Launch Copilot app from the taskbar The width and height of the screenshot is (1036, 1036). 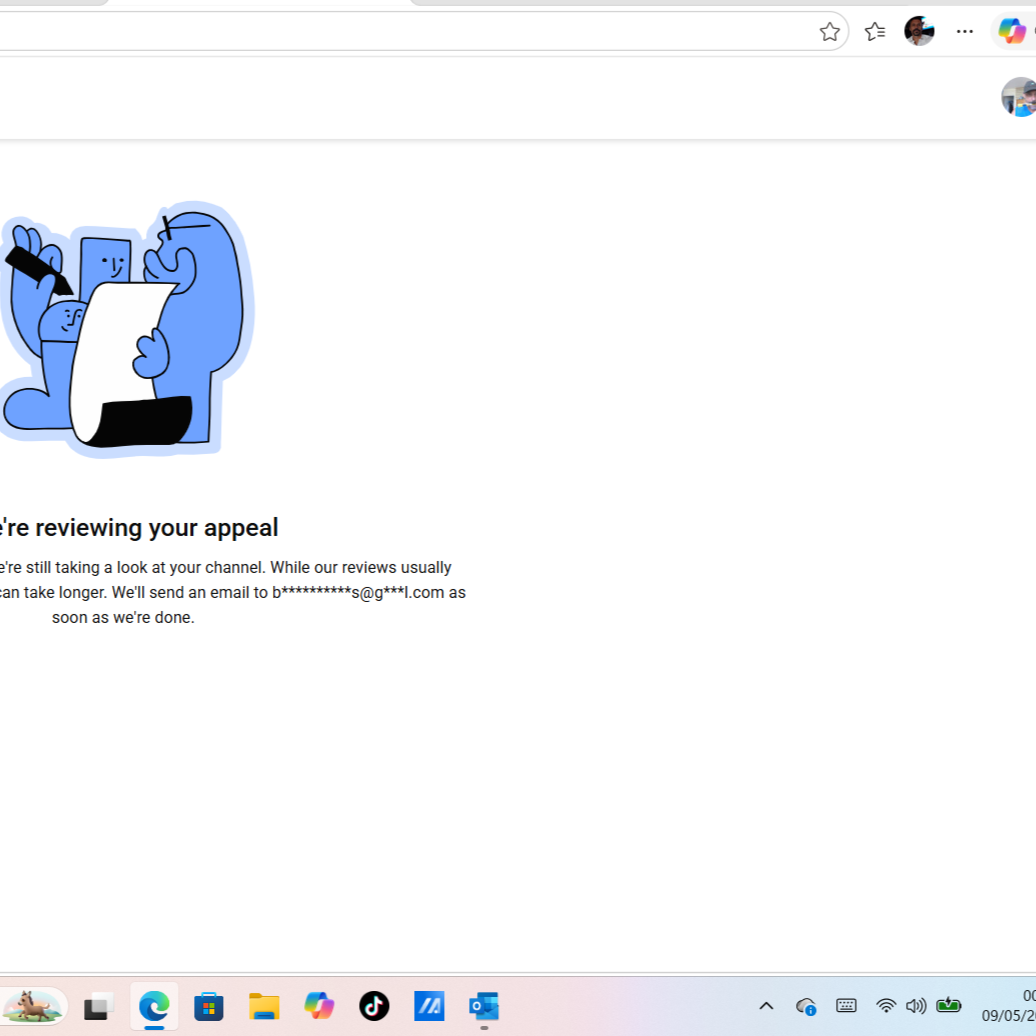(x=319, y=1006)
